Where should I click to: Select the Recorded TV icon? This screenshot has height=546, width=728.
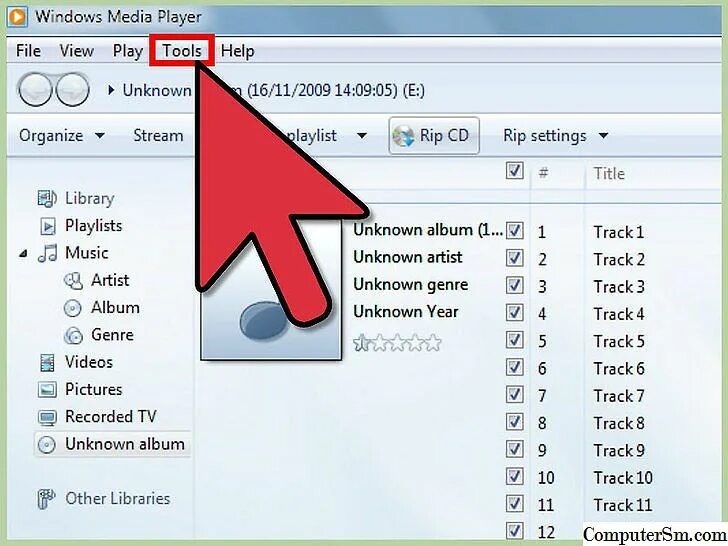point(47,417)
